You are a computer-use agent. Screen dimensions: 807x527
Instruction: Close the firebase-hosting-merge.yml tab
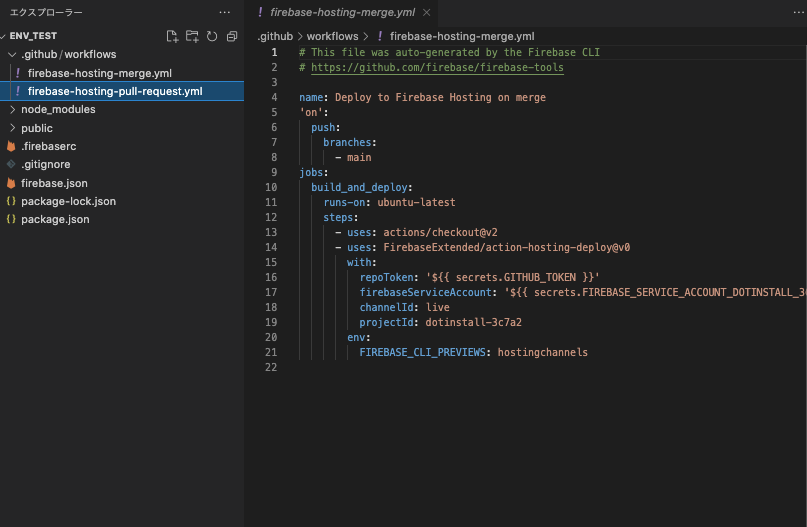[426, 13]
